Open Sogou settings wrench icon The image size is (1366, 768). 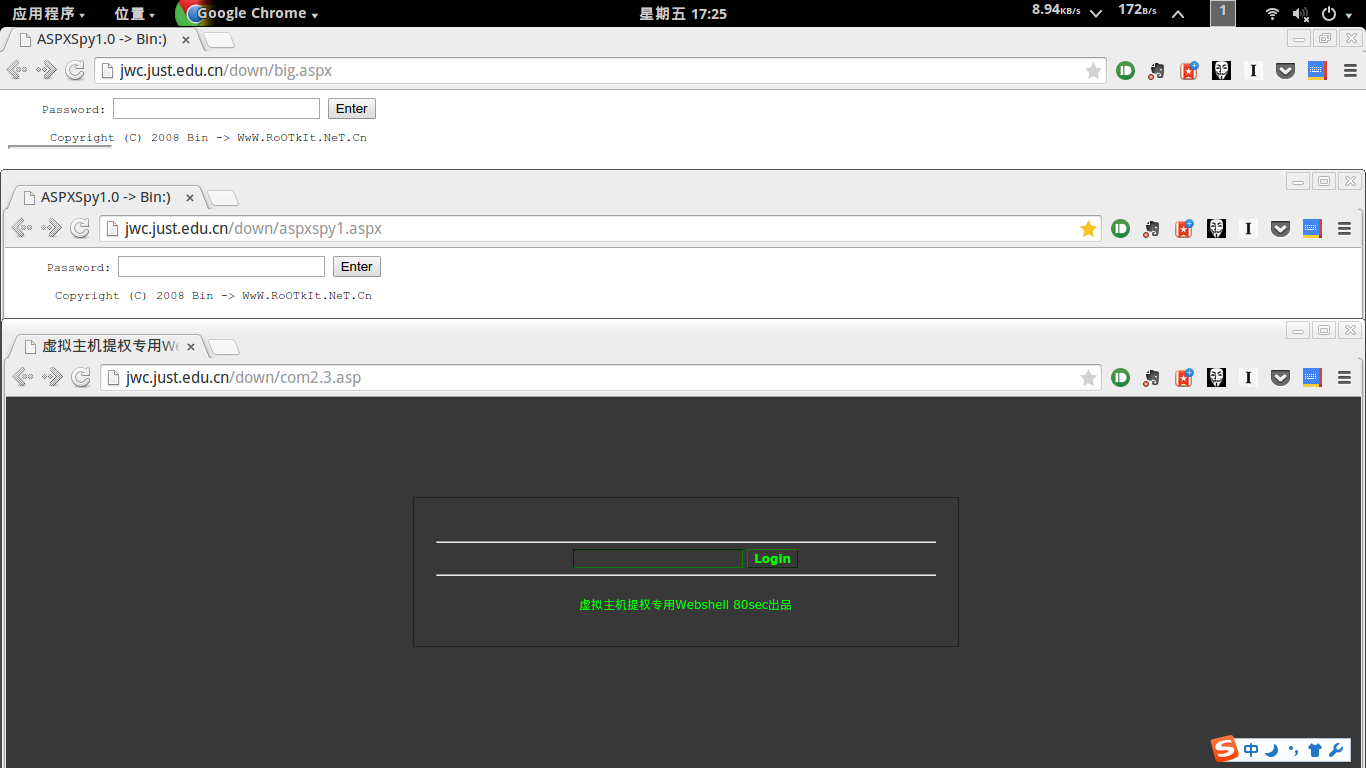point(1335,750)
